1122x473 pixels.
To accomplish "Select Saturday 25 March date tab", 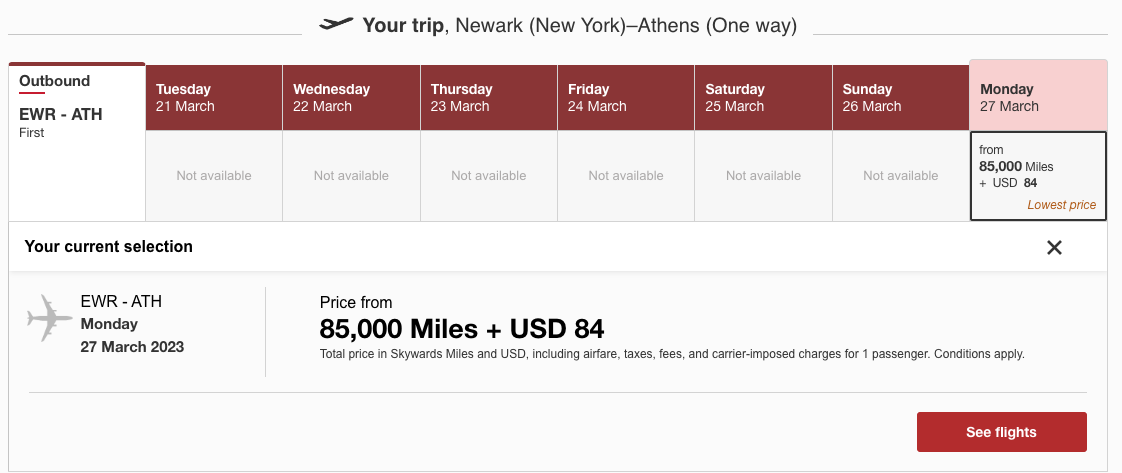I will pyautogui.click(x=763, y=98).
